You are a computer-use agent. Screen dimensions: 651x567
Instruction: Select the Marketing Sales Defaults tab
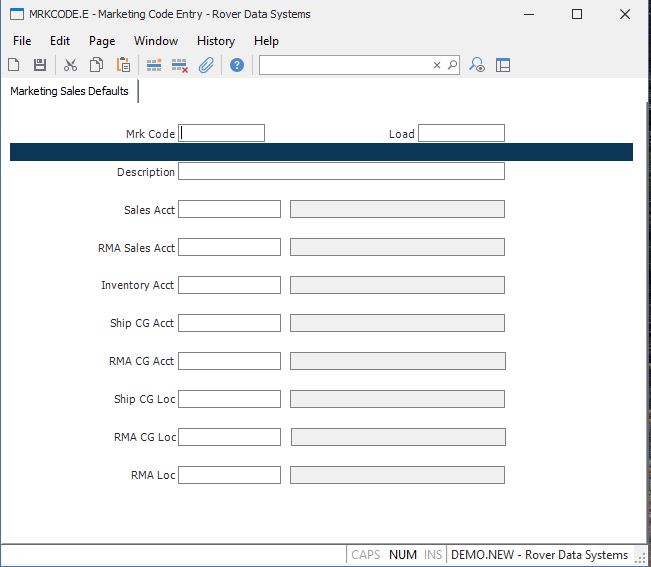coord(70,91)
